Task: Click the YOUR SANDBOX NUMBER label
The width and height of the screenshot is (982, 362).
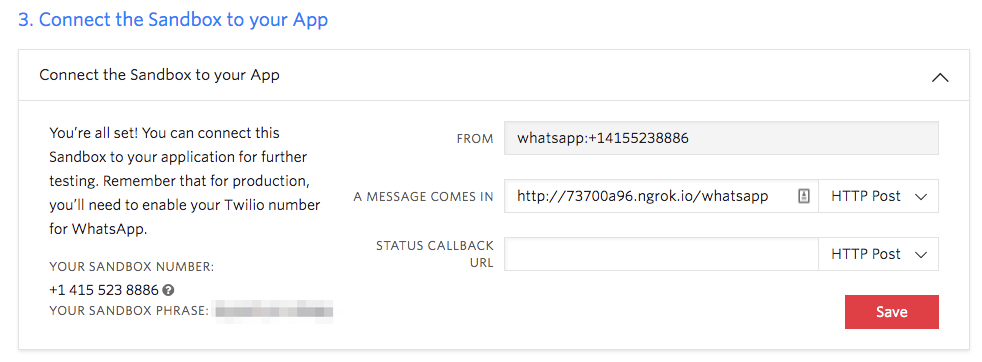Action: coord(132,267)
